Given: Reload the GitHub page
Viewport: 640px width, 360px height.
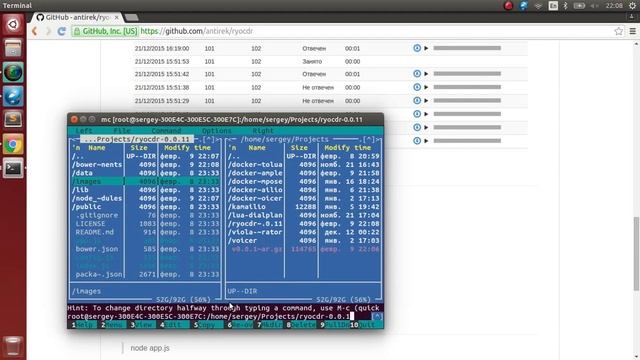Looking at the screenshot, I should [62, 31].
